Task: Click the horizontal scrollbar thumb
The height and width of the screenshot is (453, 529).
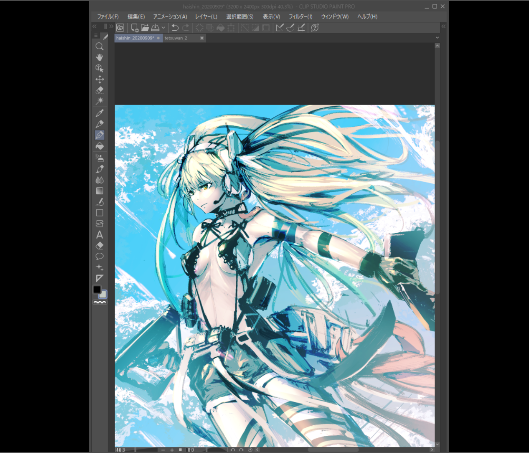Action: click(x=332, y=450)
